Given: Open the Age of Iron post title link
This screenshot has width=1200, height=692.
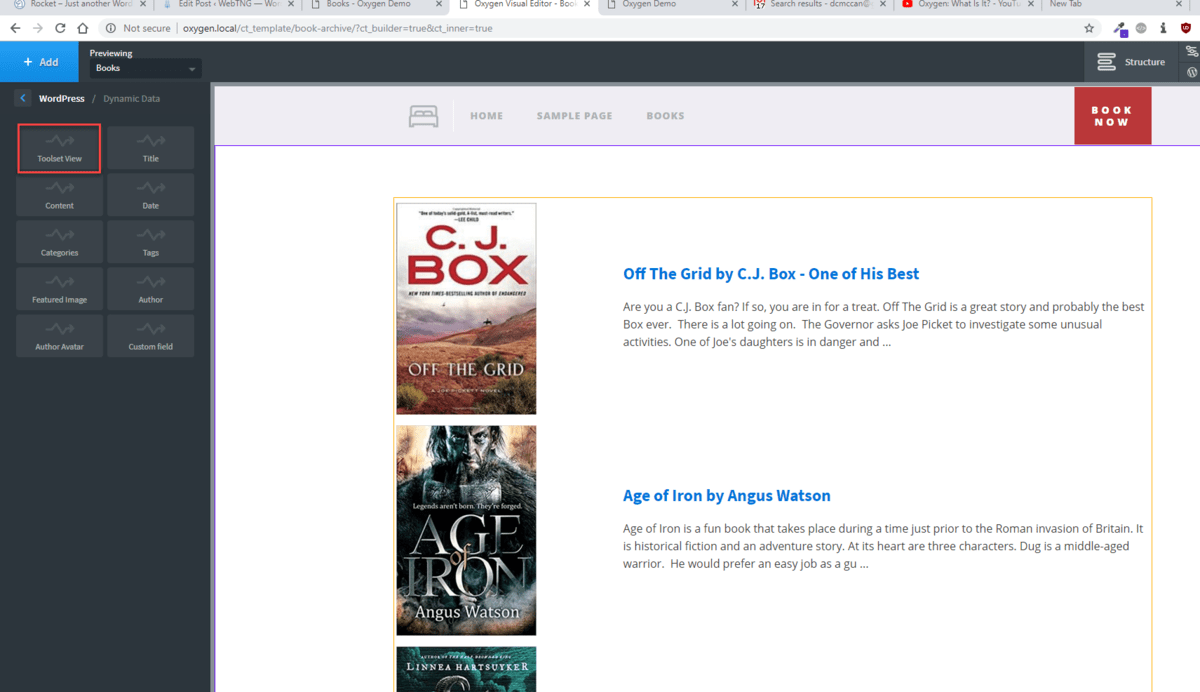Looking at the screenshot, I should [726, 496].
